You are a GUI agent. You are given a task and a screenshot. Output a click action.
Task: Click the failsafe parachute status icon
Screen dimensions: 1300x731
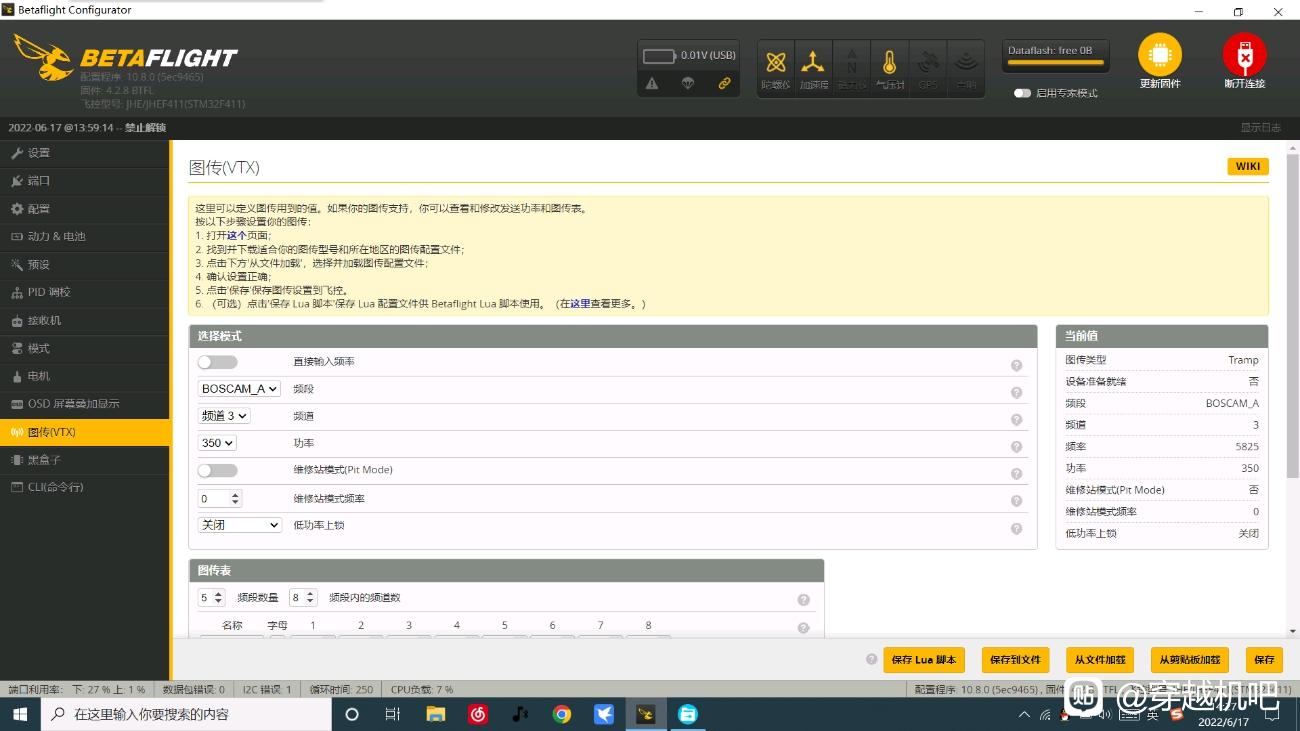point(688,84)
